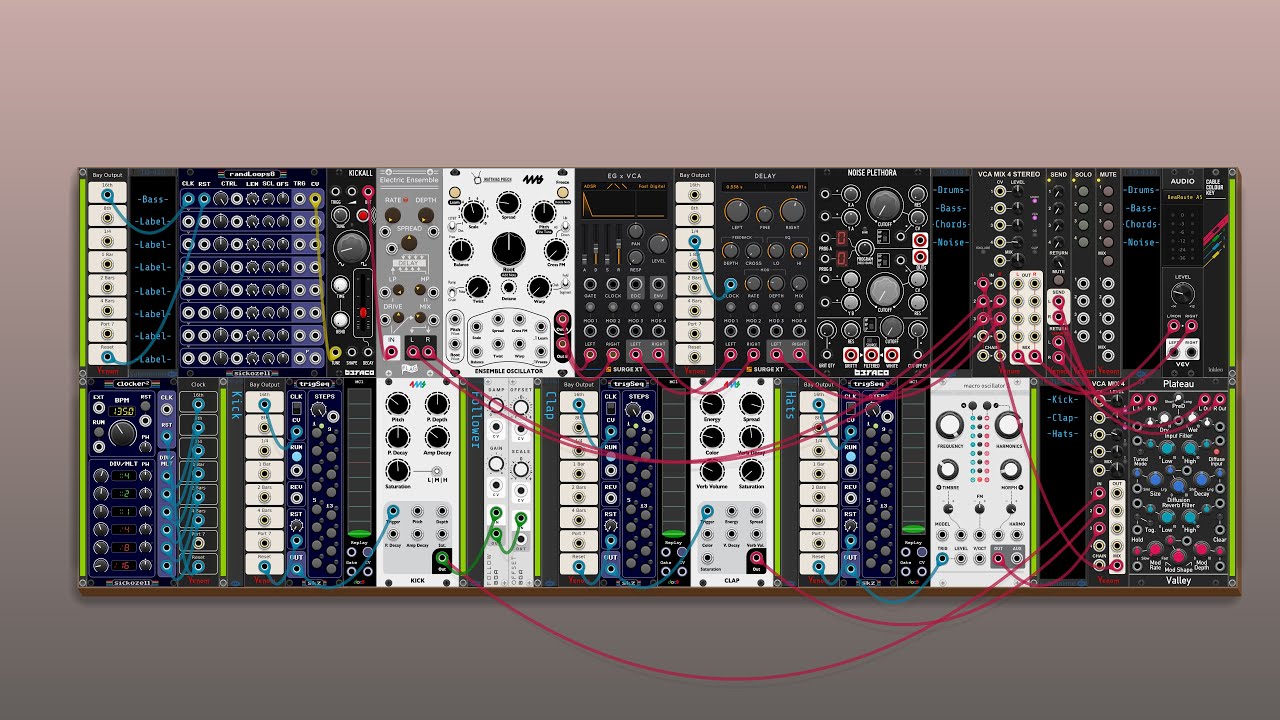
Task: Click the -Hats- label text
Action: coord(1063,434)
